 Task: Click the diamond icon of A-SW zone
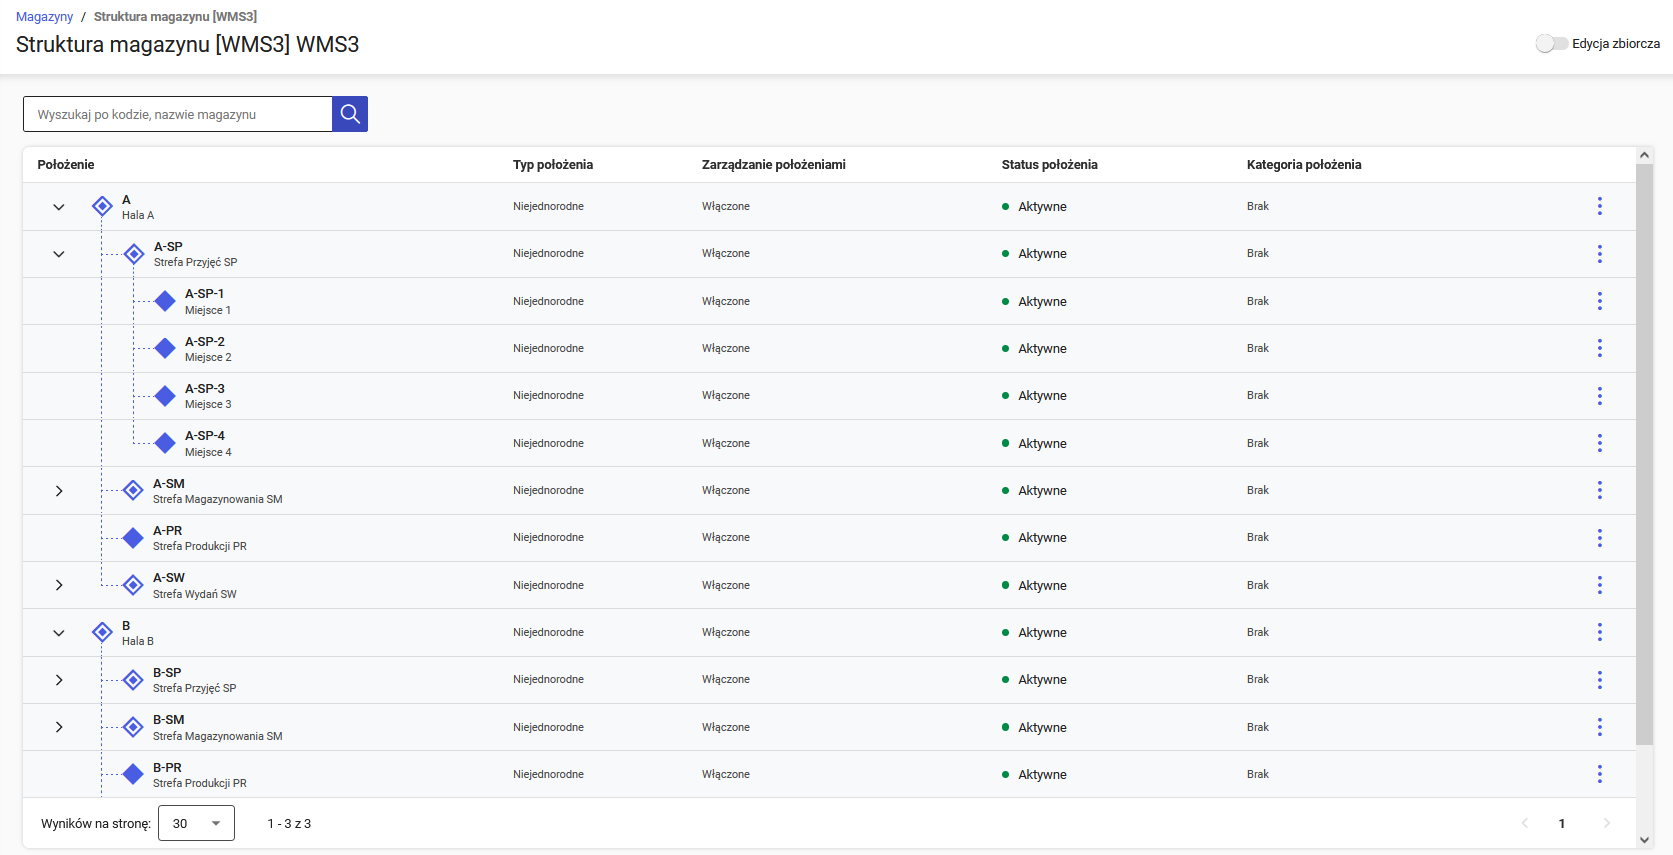133,585
